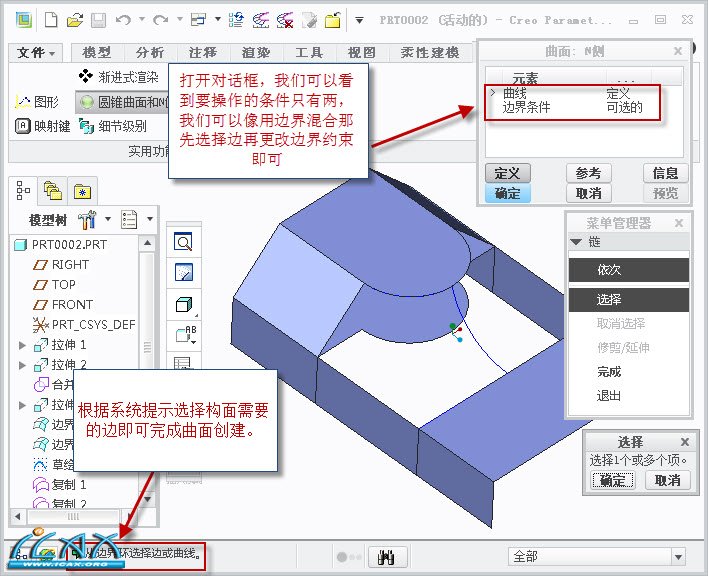
Task: Toggle the 圆锥曲面 display button
Action: [x=123, y=102]
